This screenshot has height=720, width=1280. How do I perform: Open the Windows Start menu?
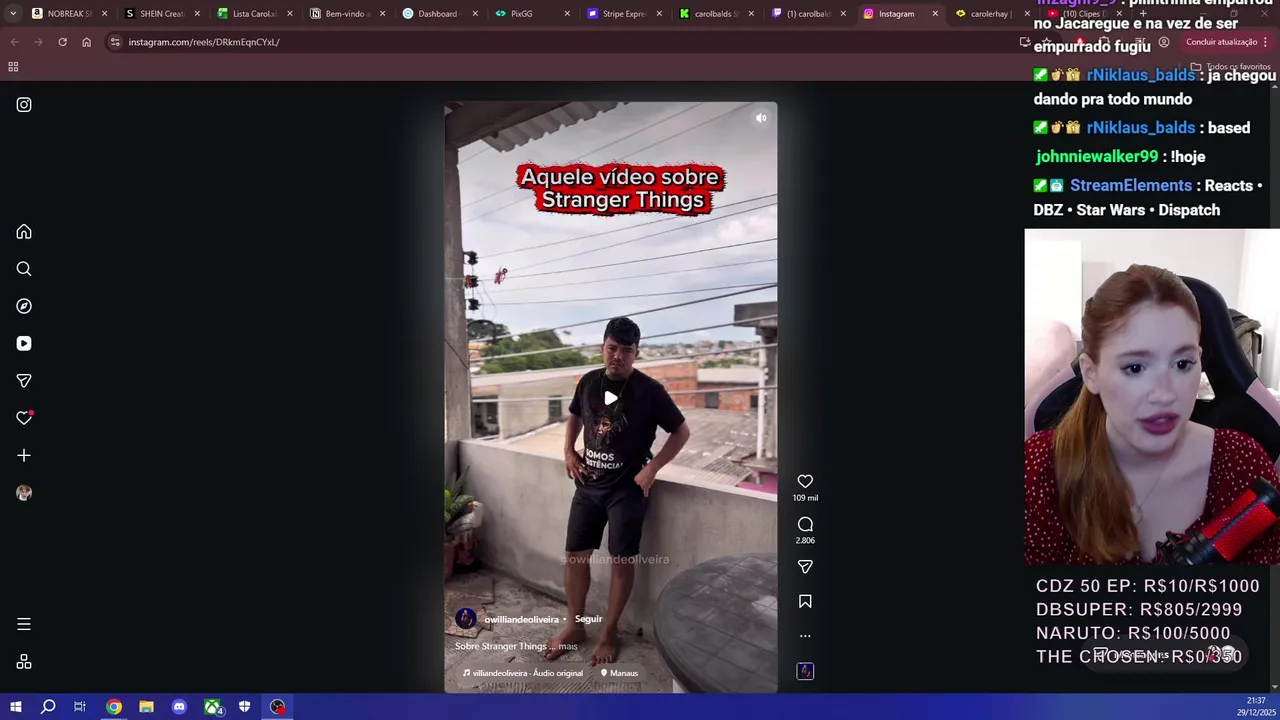tap(16, 707)
